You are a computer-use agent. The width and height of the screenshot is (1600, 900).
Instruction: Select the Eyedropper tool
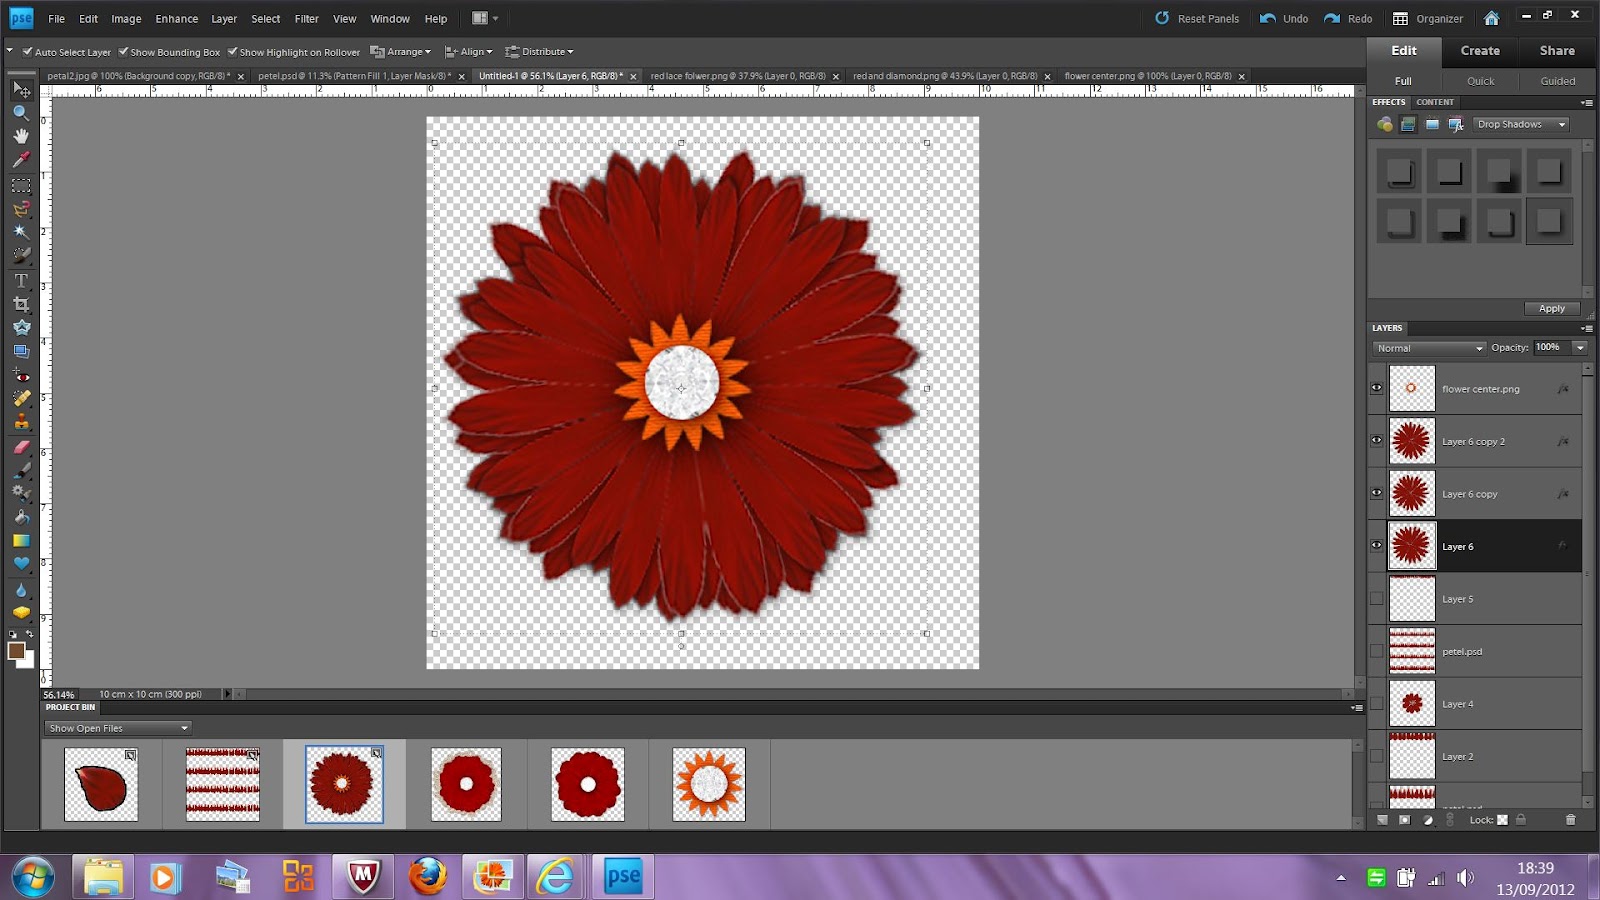click(x=20, y=159)
